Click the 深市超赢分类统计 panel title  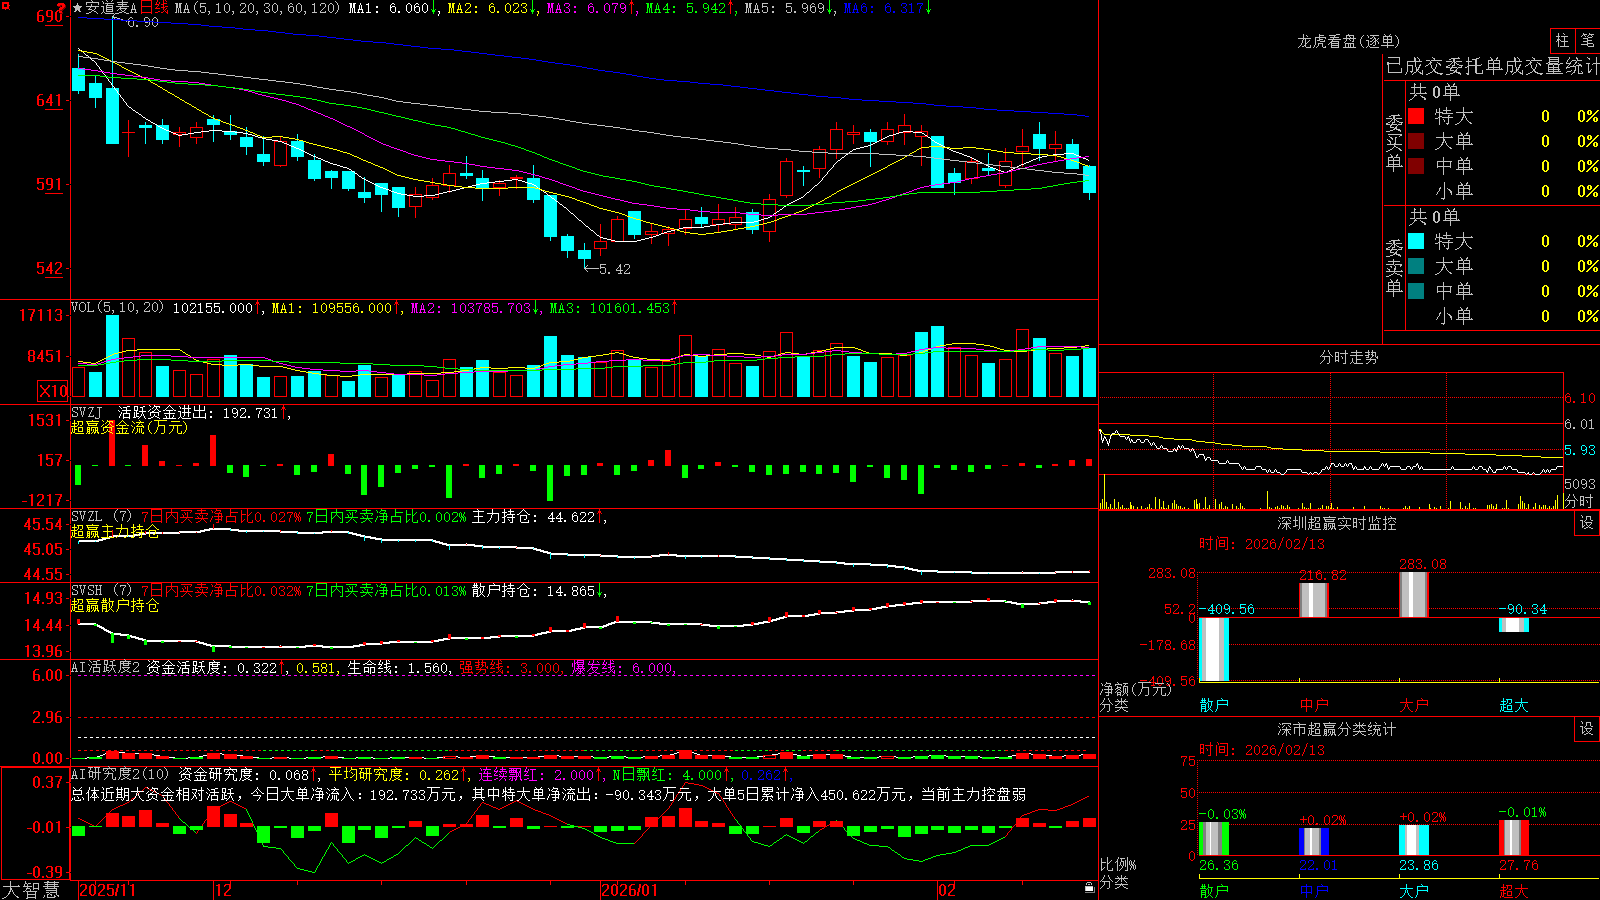click(x=1337, y=729)
